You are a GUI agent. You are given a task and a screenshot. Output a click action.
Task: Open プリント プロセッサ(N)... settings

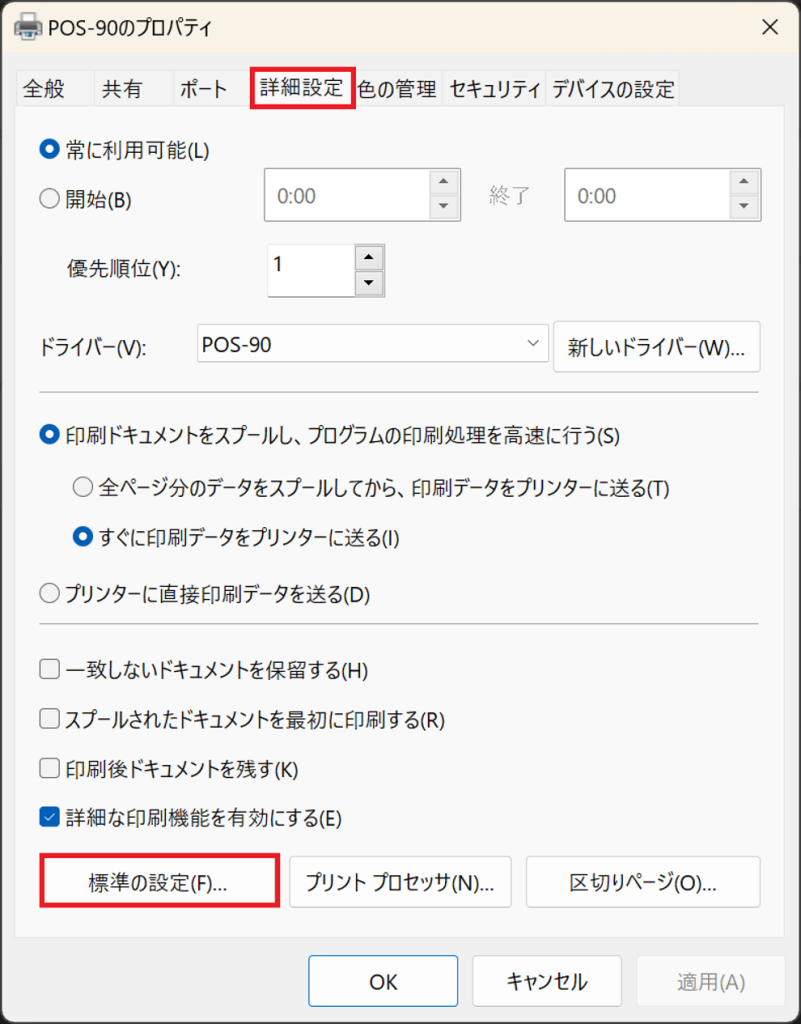tap(400, 882)
